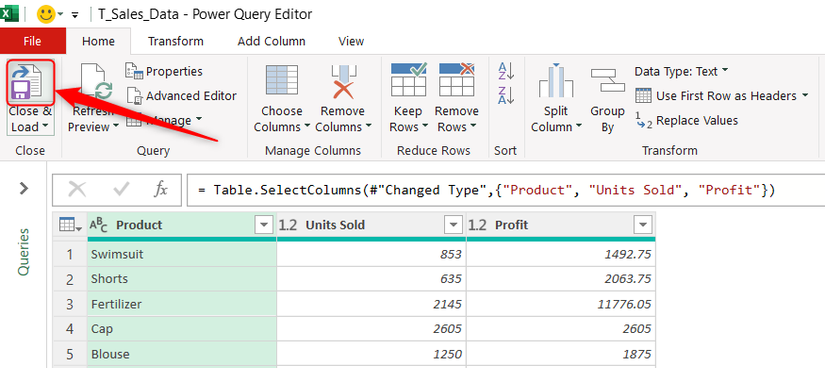Click the Refresh Preview icon
The image size is (825, 368).
96,82
